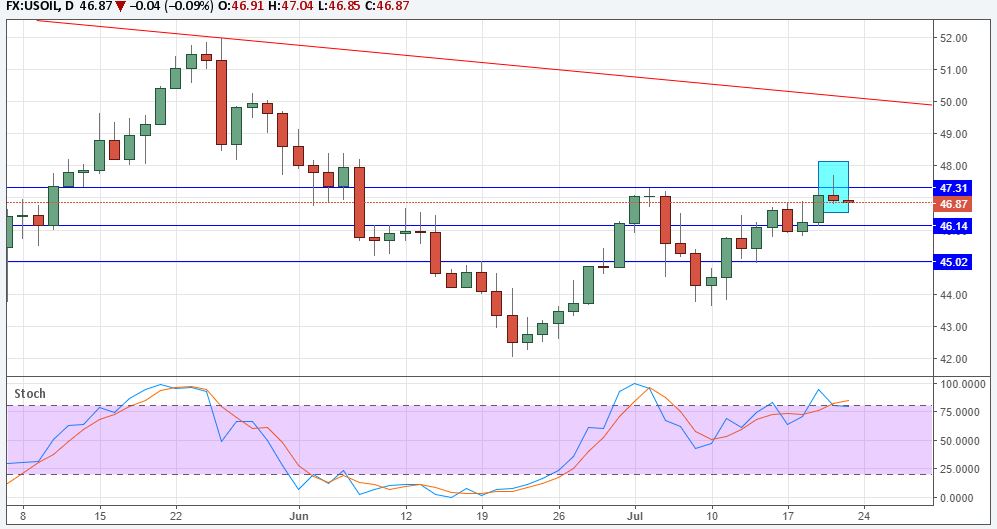Click the 24 date label on time axis
This screenshot has width=997, height=529.
coord(863,516)
